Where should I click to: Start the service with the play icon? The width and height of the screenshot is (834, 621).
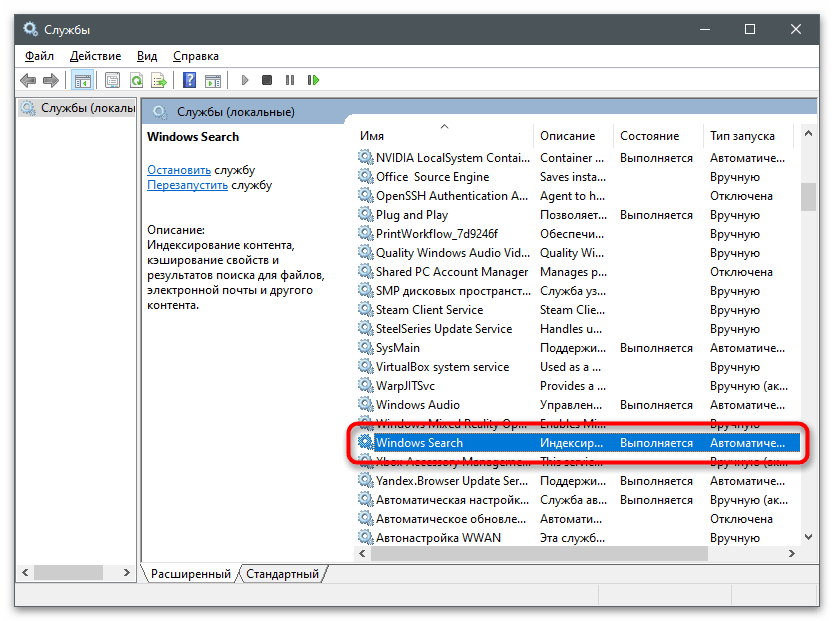[x=245, y=80]
